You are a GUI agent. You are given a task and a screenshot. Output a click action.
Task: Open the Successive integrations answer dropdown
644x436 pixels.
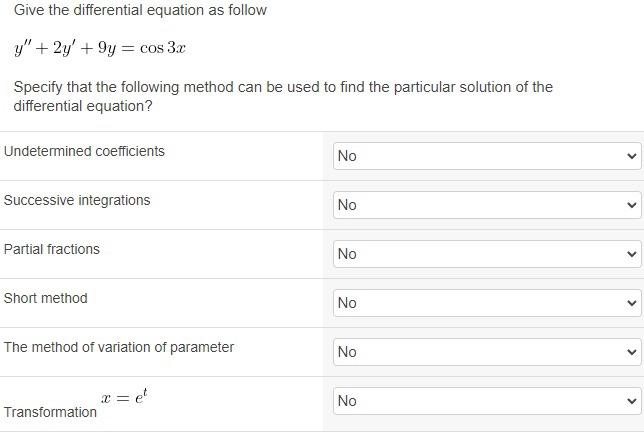click(486, 205)
